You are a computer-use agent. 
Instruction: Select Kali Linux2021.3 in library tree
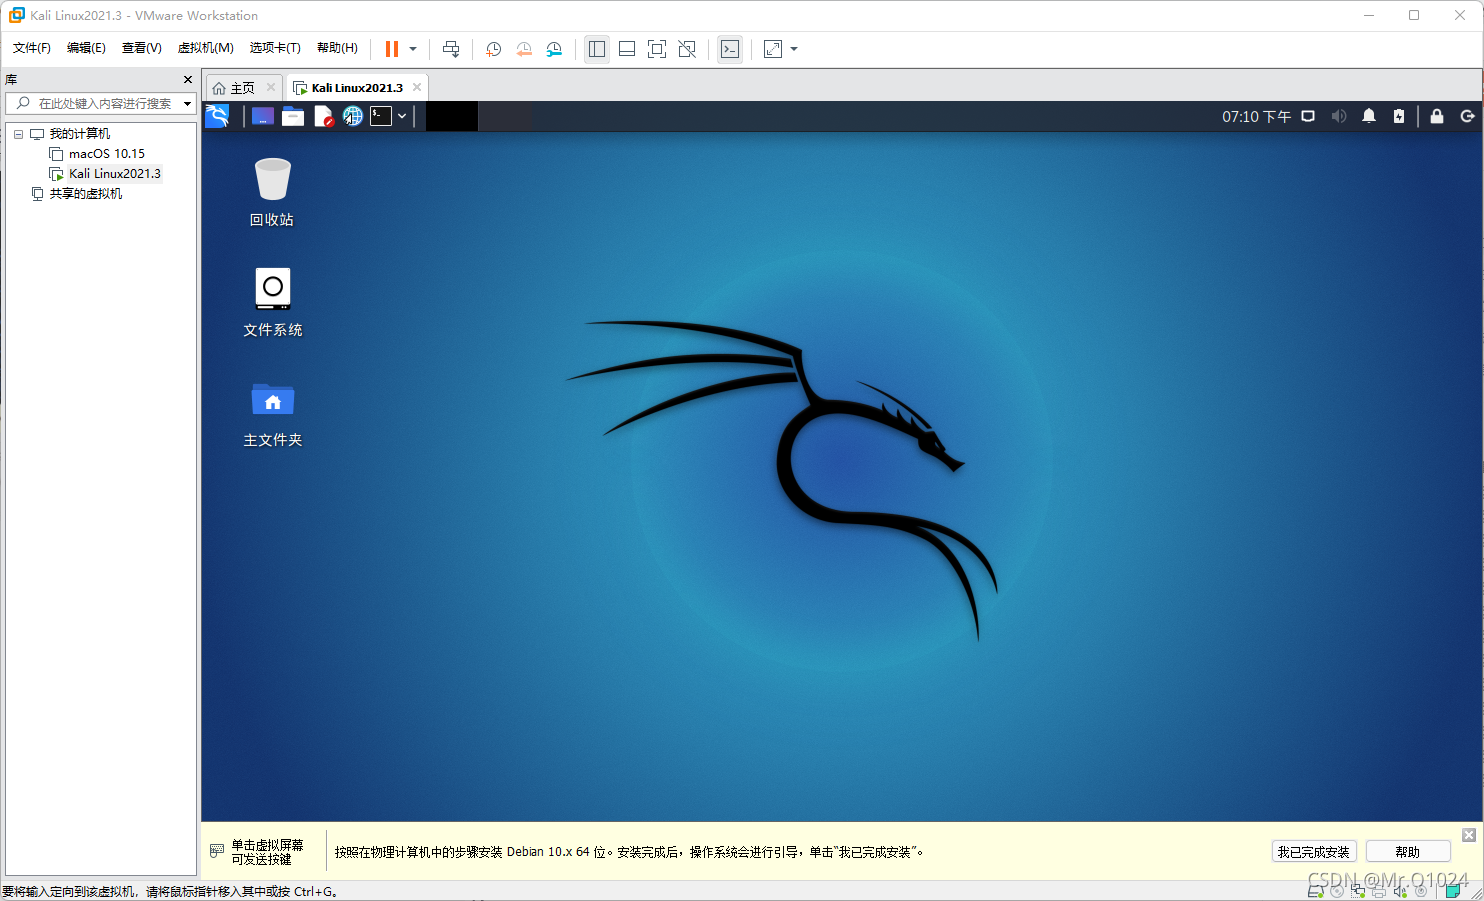tap(114, 174)
